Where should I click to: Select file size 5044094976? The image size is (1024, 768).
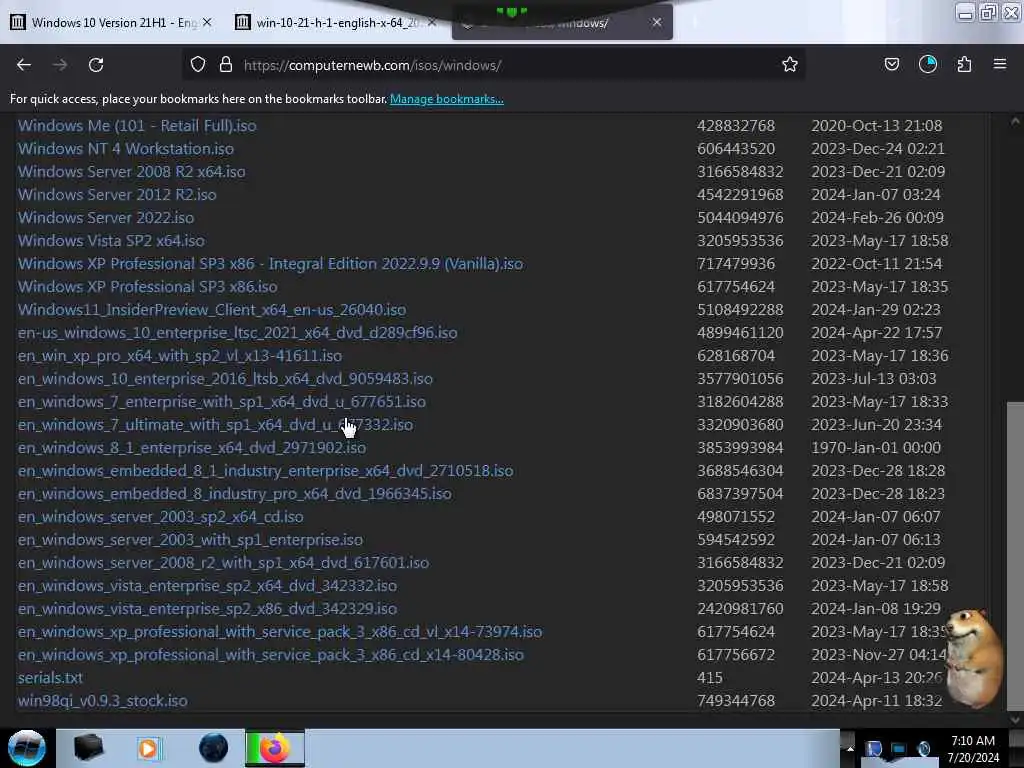pos(740,217)
